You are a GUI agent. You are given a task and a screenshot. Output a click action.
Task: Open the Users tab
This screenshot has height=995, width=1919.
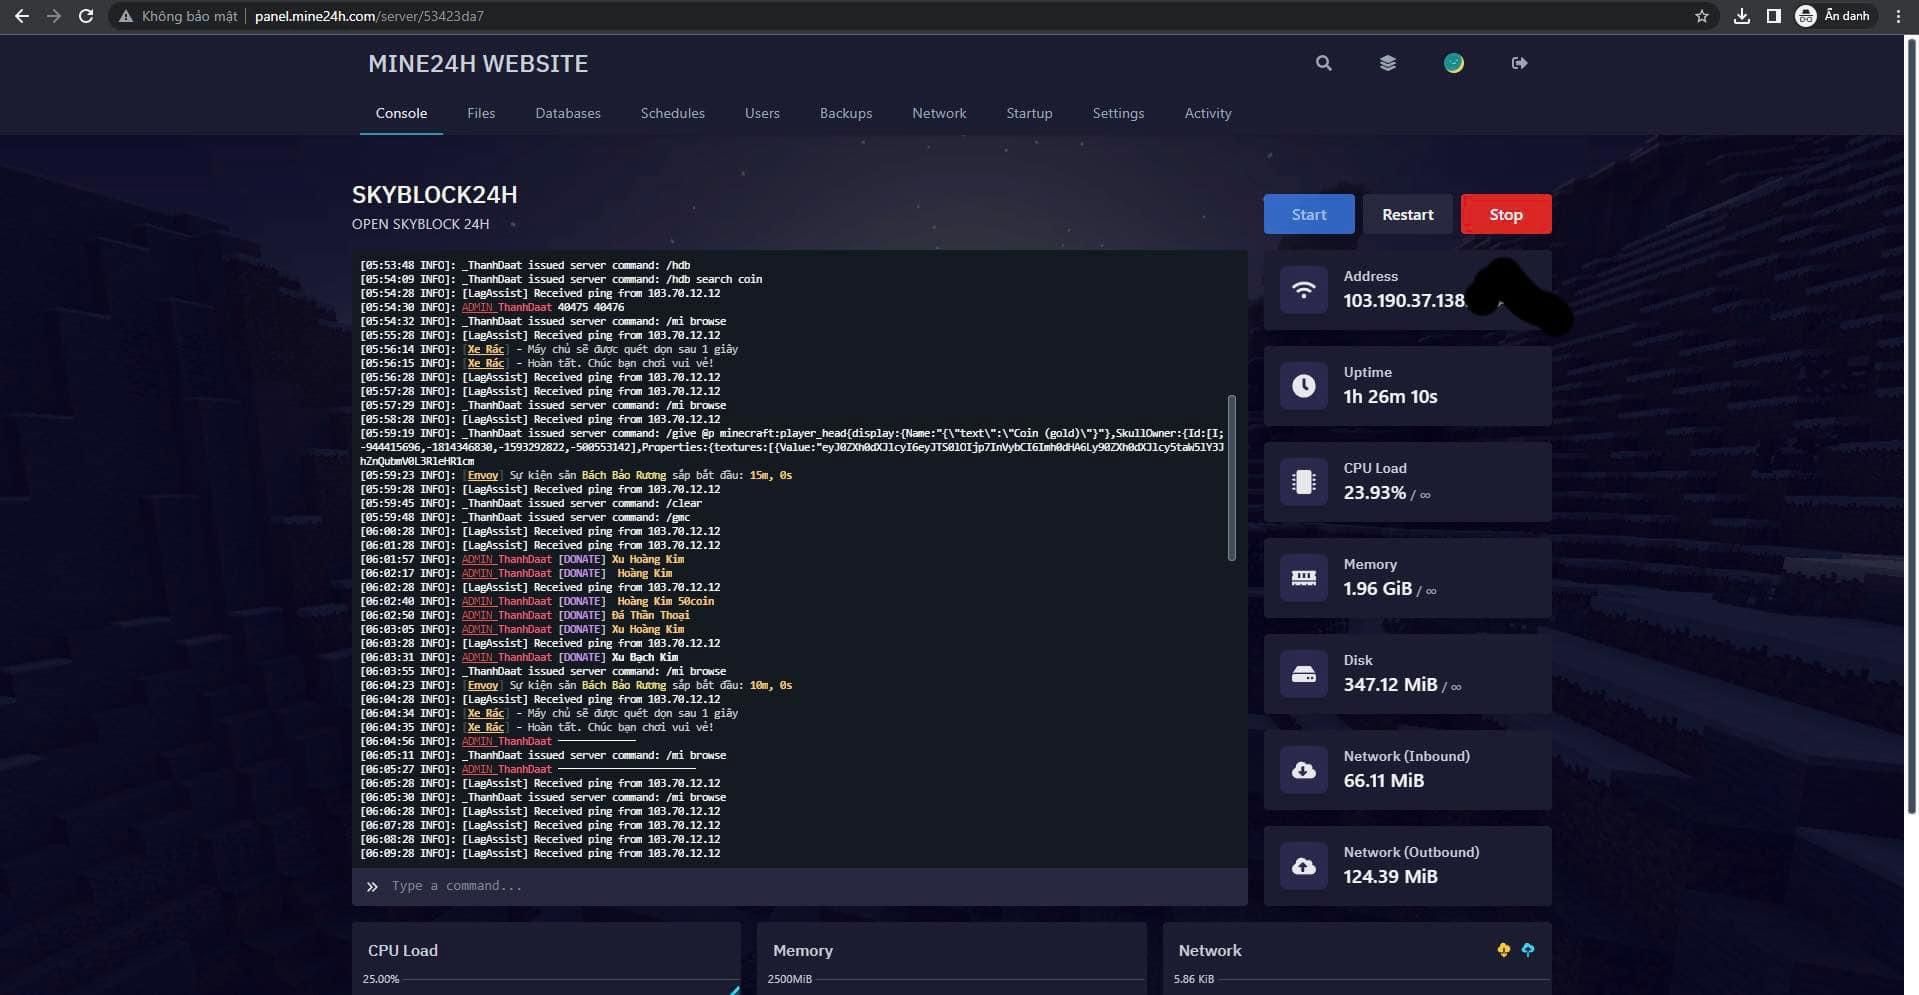762,113
